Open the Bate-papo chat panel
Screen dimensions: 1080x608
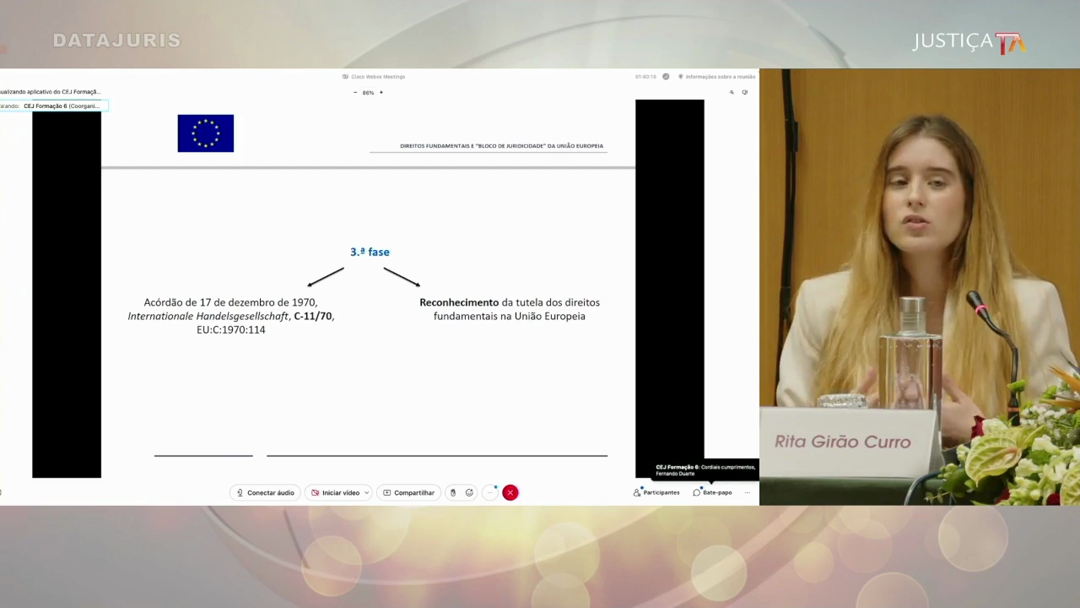pyautogui.click(x=712, y=492)
